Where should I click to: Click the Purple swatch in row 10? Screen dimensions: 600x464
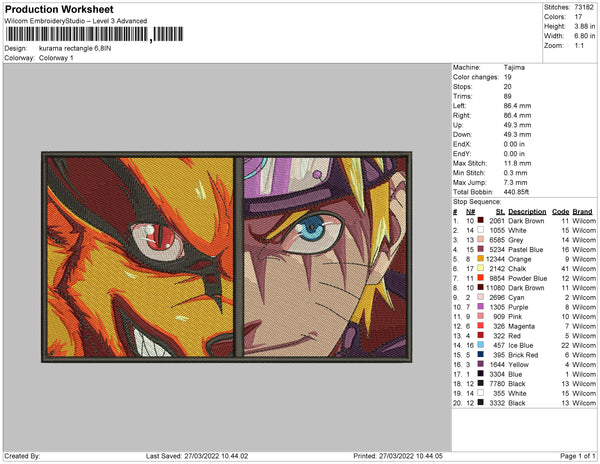(480, 306)
